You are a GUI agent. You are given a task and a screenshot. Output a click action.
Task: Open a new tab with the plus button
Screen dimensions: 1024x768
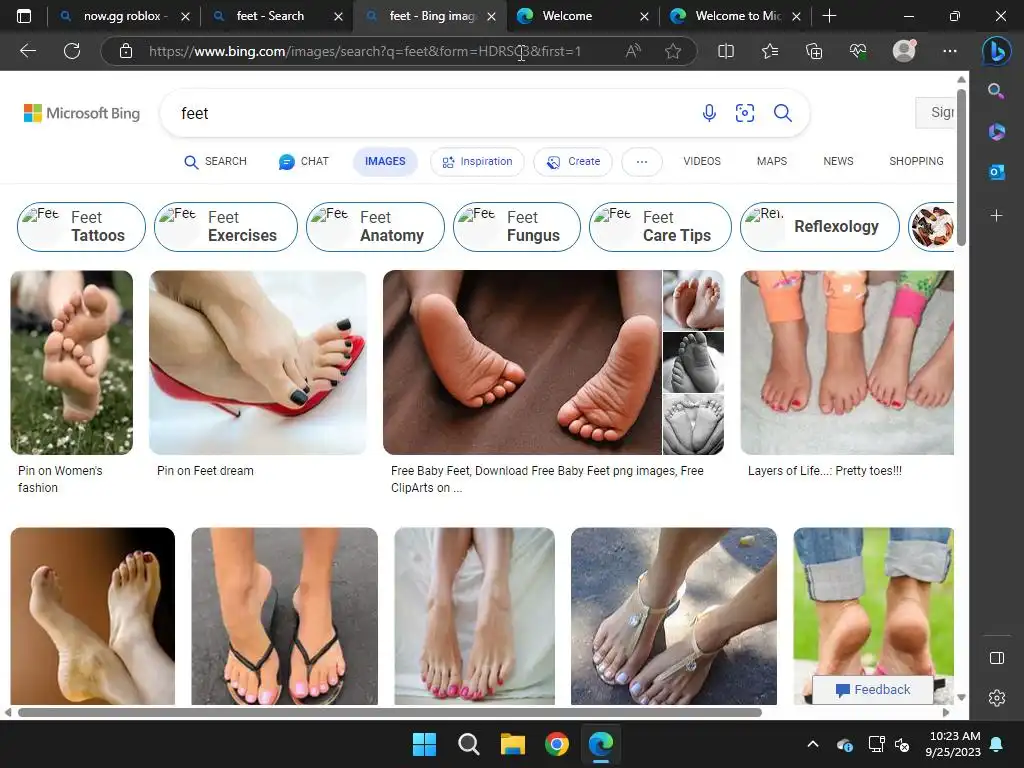coord(829,16)
